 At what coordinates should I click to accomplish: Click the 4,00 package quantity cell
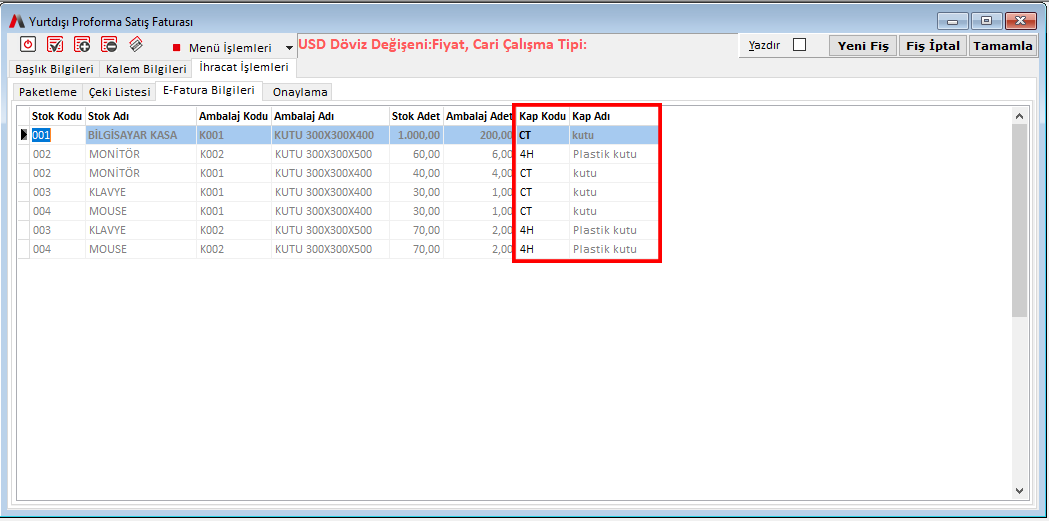[479, 173]
